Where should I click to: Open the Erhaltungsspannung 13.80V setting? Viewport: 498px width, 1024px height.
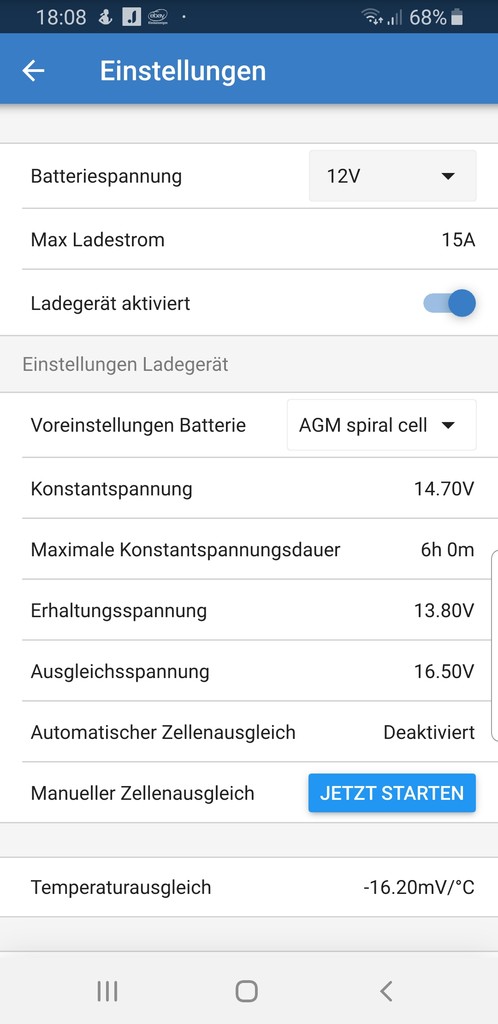[249, 611]
